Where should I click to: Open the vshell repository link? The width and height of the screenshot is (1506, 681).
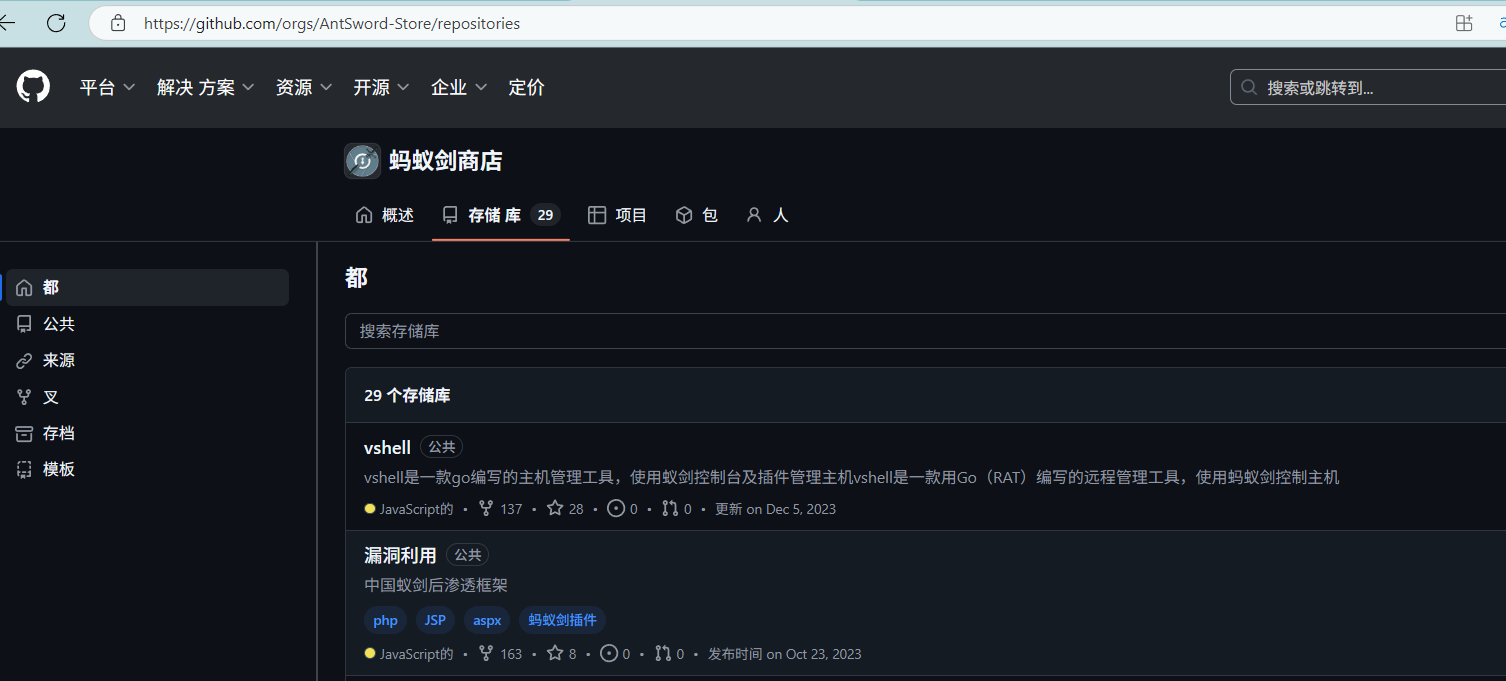click(x=387, y=447)
